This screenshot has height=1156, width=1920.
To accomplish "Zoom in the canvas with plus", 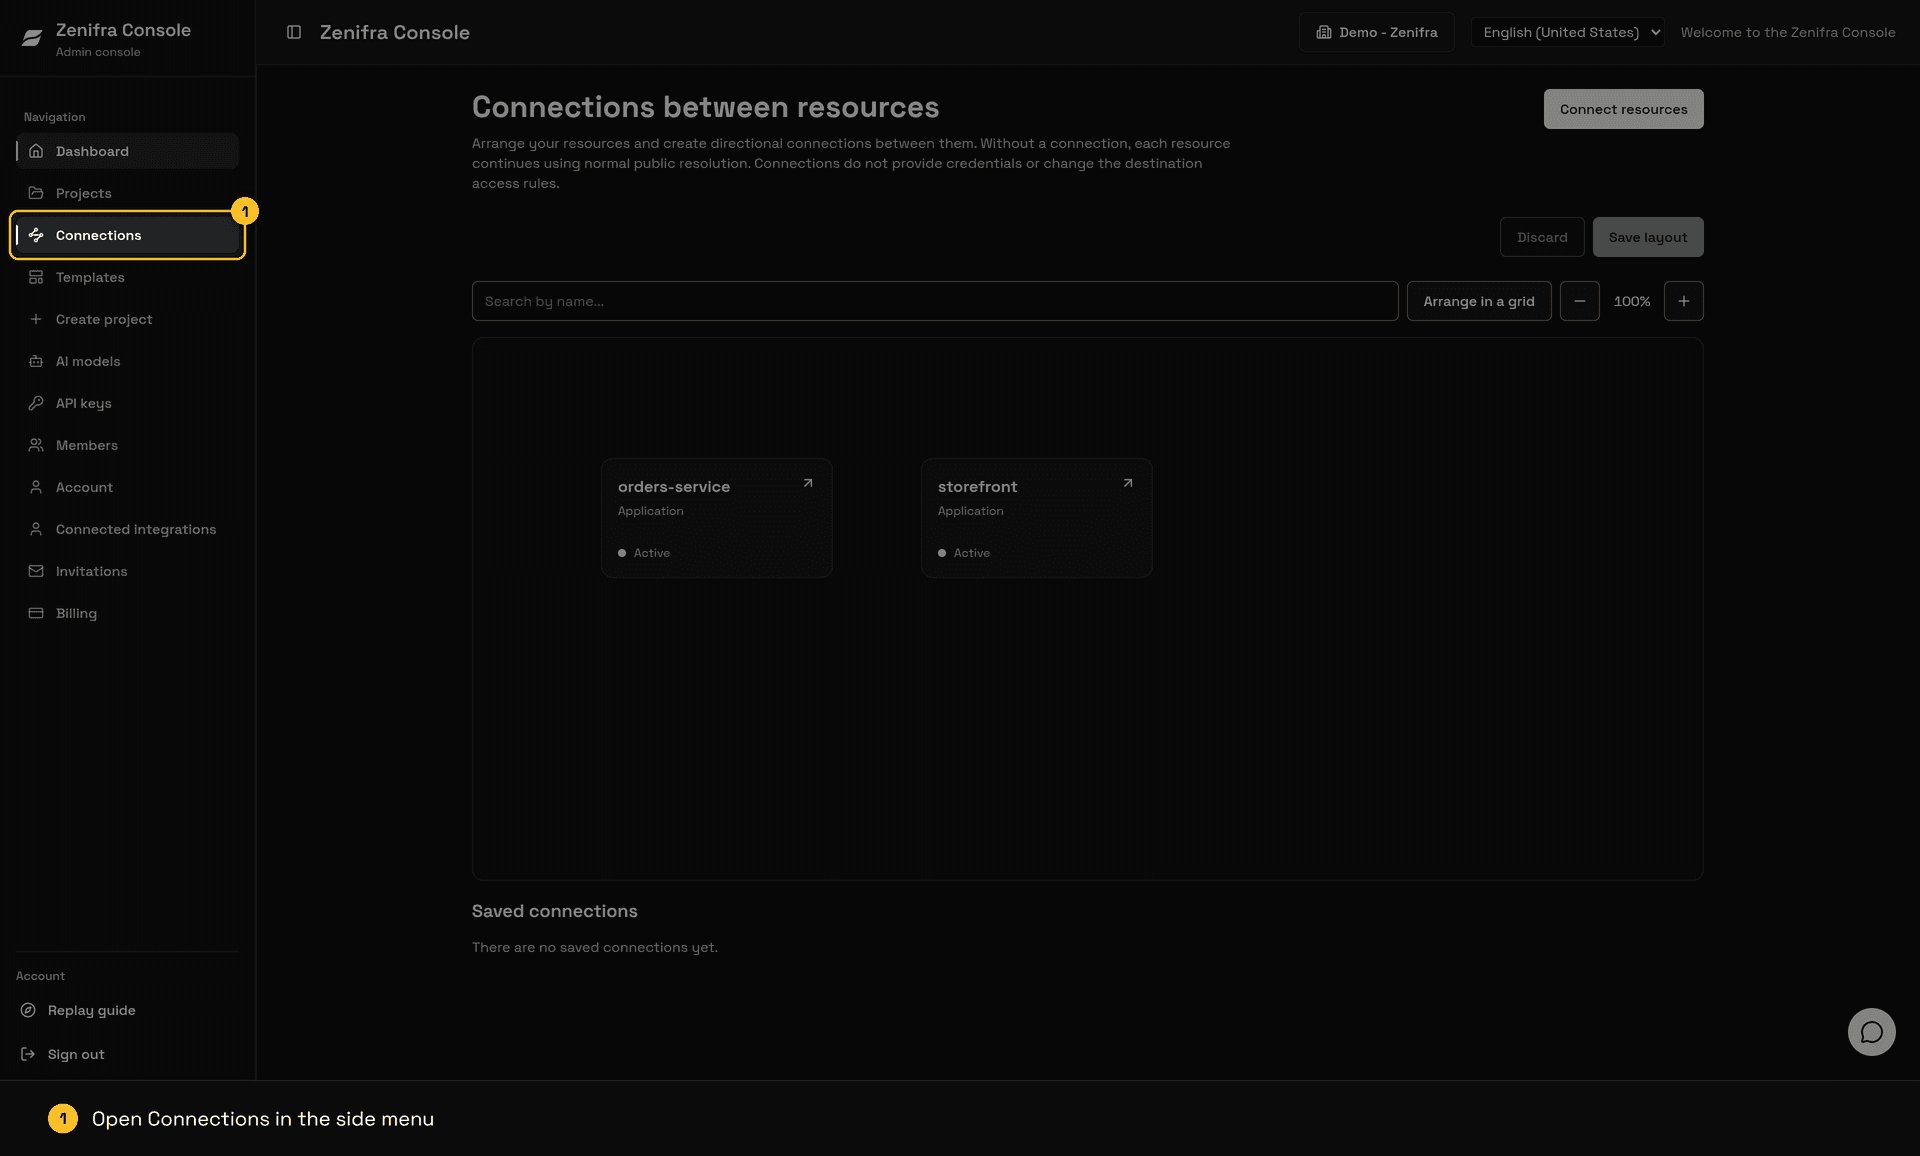I will click(x=1684, y=301).
